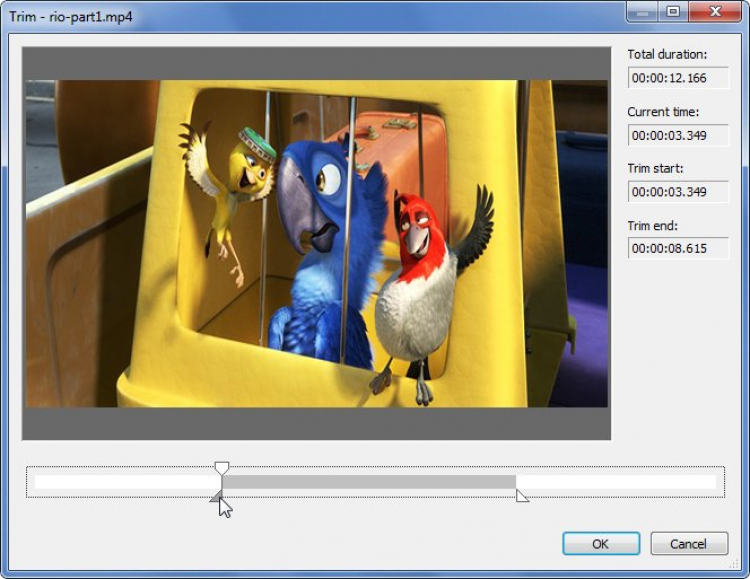Click the 'Total duration:' label
The image size is (750, 579).
pyautogui.click(x=667, y=55)
